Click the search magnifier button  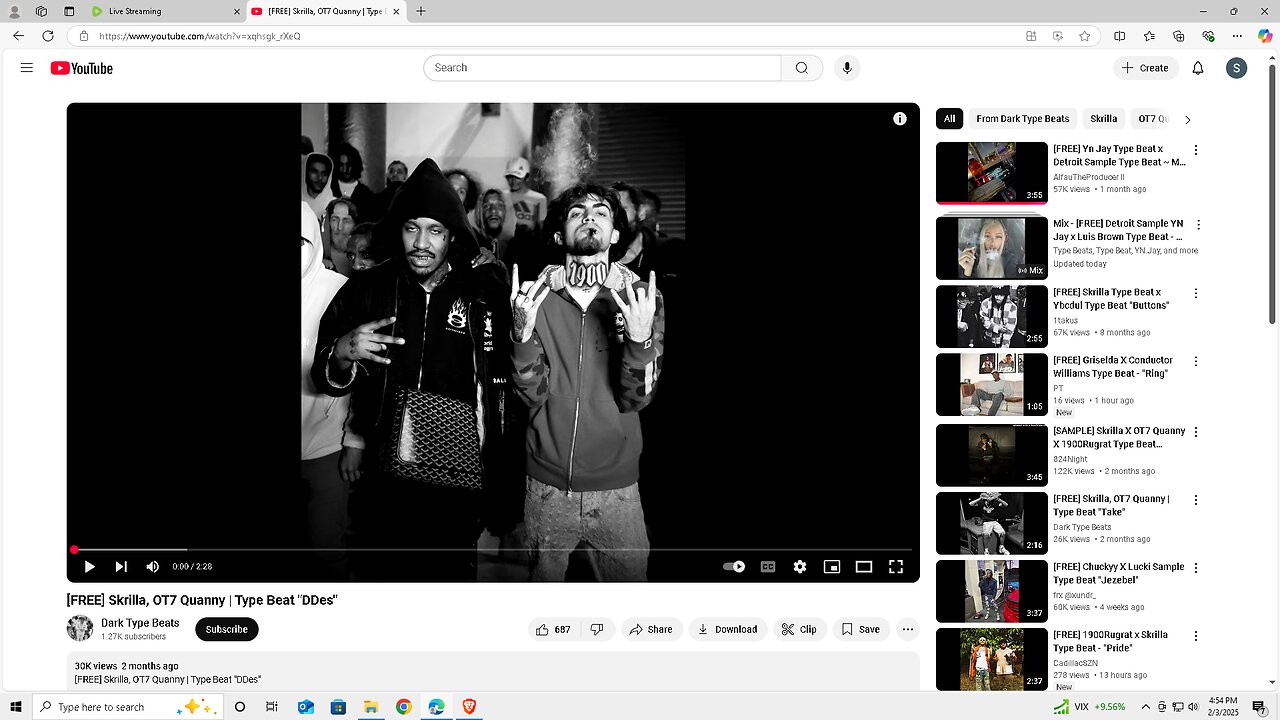tap(802, 68)
